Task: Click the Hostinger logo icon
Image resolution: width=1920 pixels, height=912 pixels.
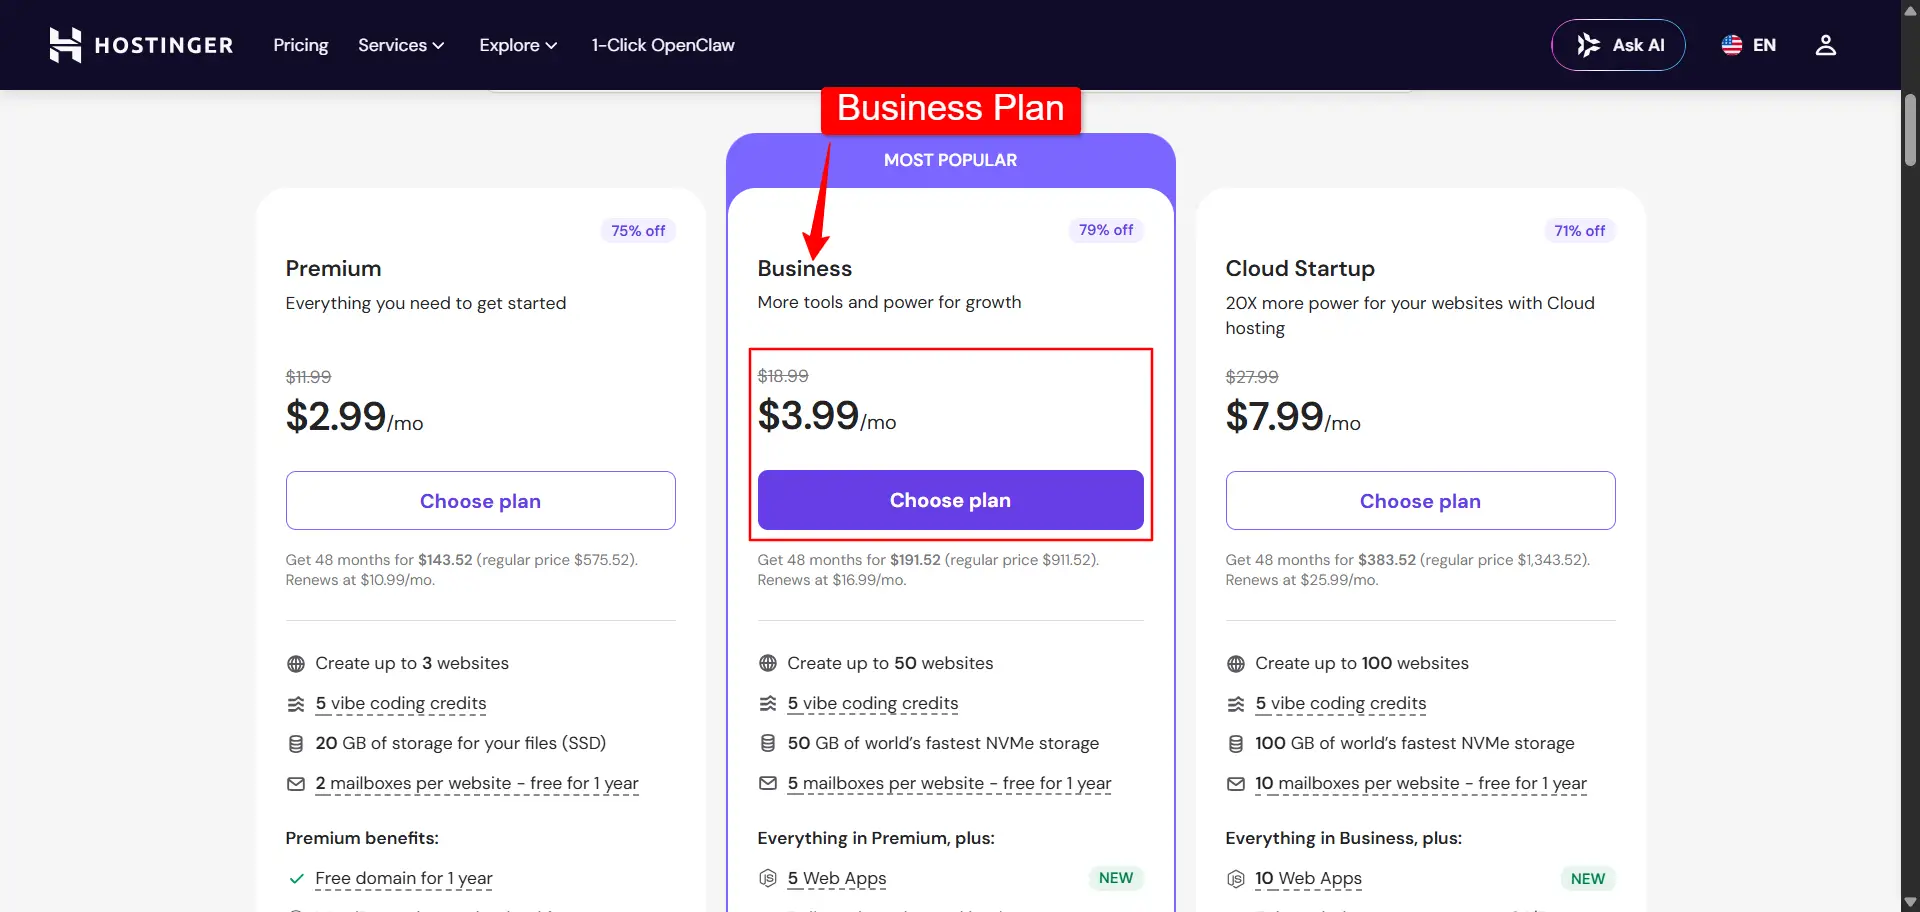Action: pyautogui.click(x=65, y=45)
